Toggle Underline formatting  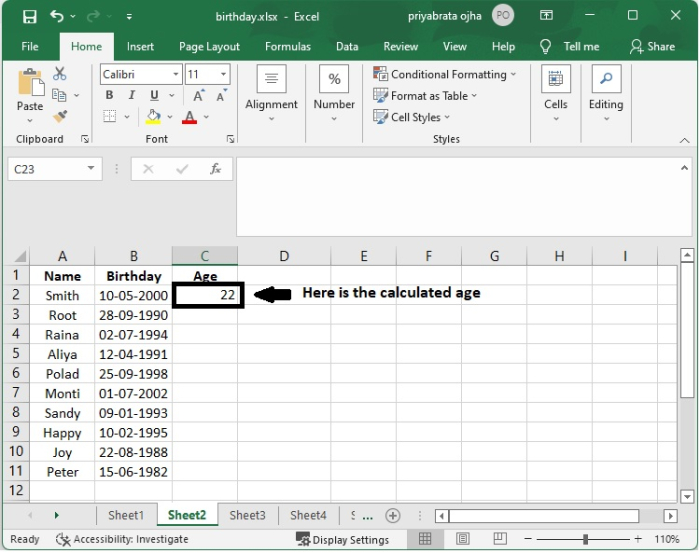click(154, 95)
